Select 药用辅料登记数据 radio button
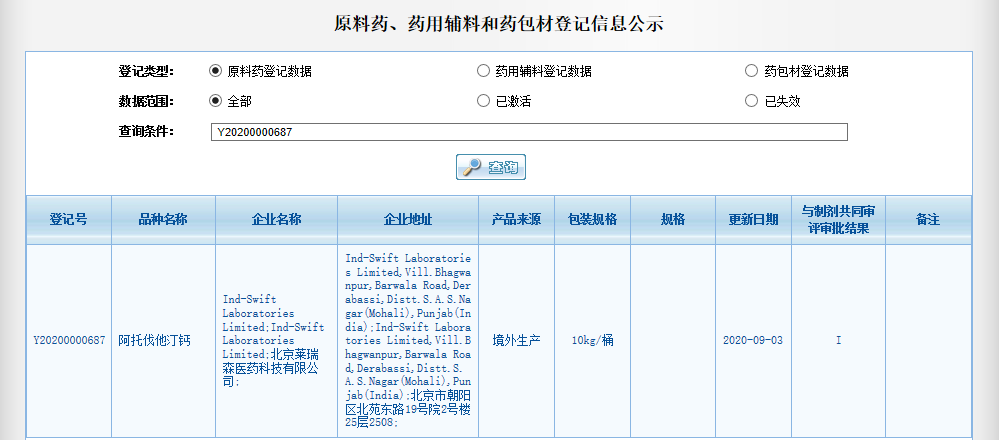This screenshot has height=440, width=999. point(484,71)
